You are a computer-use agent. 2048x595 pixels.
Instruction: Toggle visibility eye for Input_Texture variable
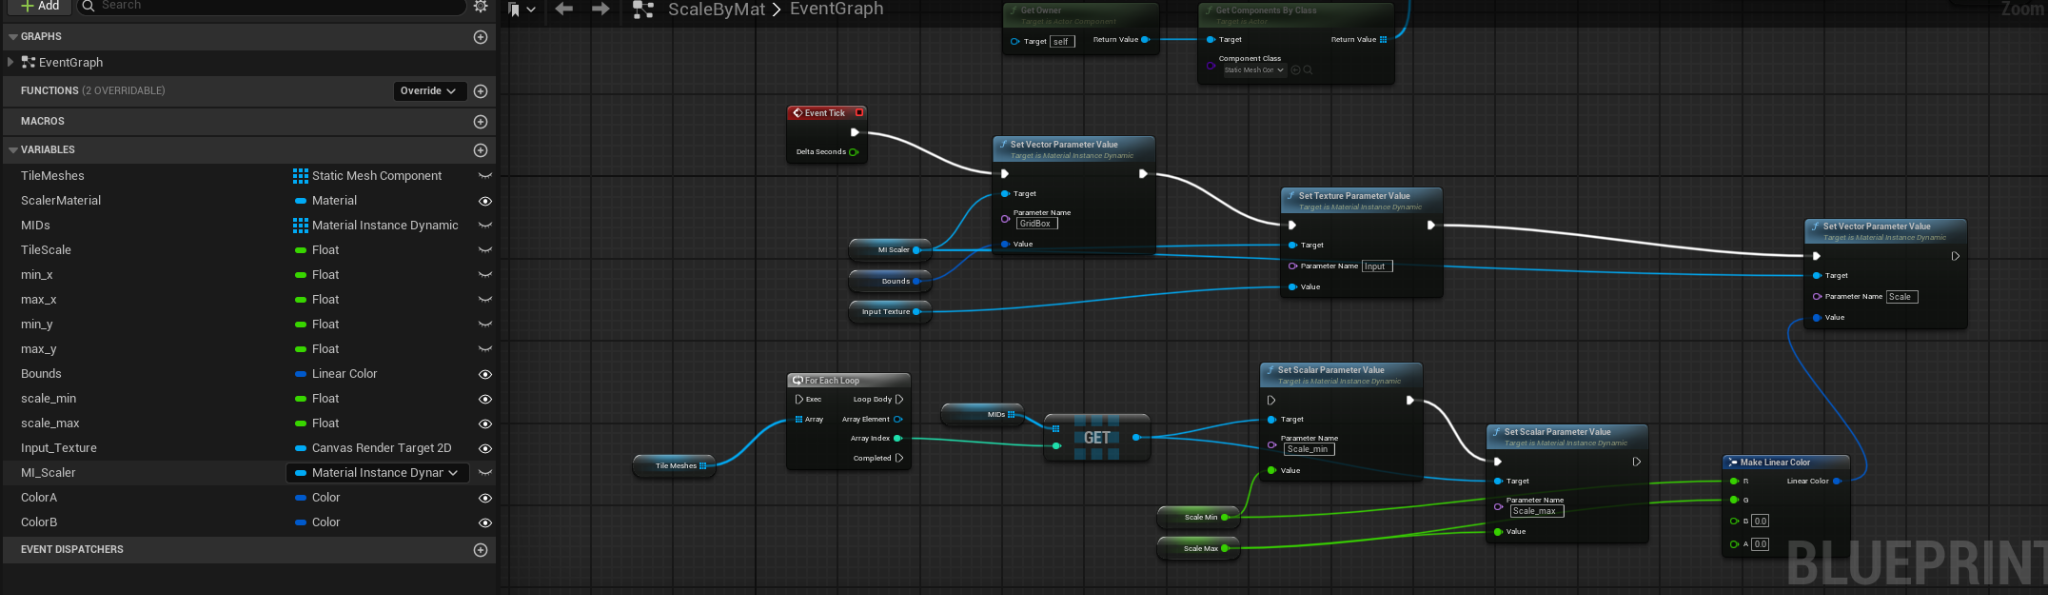pos(485,449)
